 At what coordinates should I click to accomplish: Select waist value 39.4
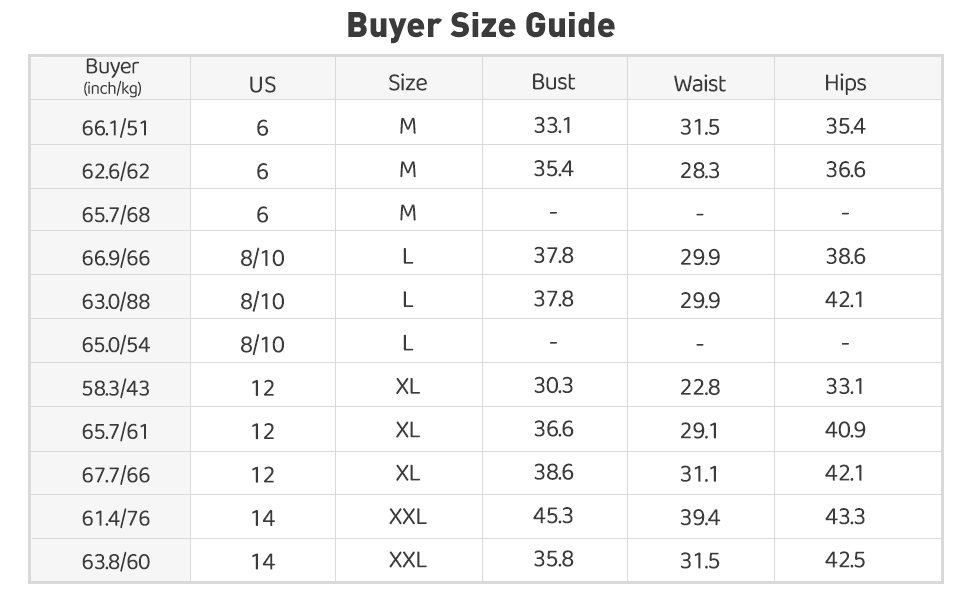pyautogui.click(x=700, y=517)
